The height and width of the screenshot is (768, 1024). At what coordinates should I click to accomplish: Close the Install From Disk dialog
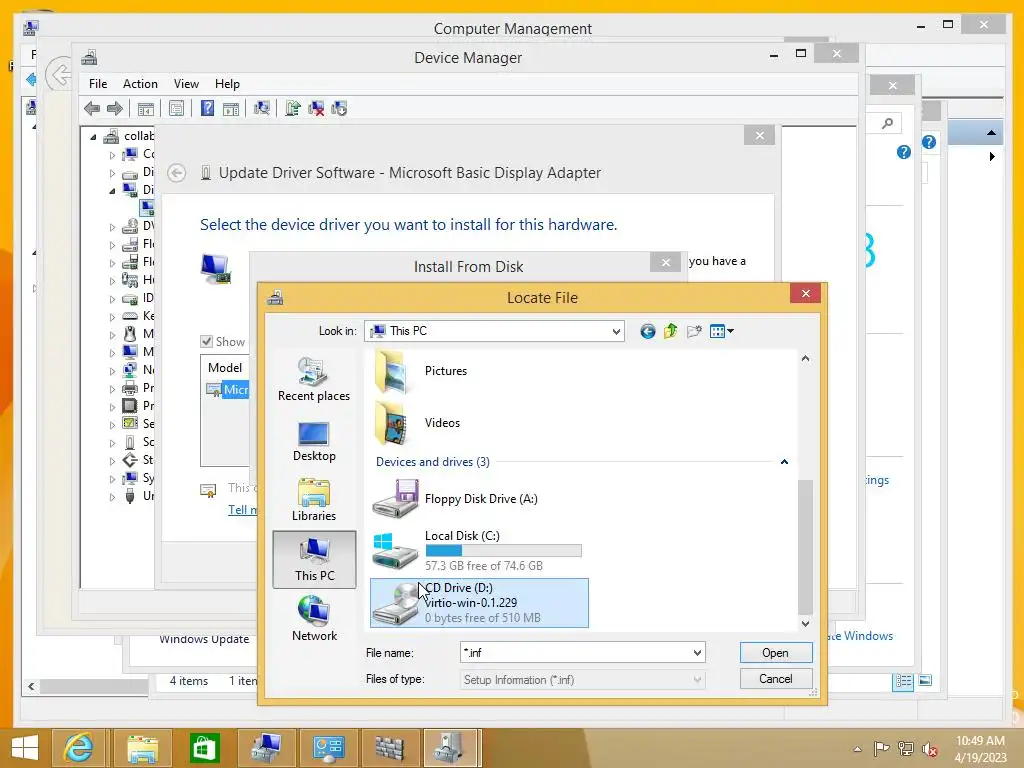click(666, 263)
